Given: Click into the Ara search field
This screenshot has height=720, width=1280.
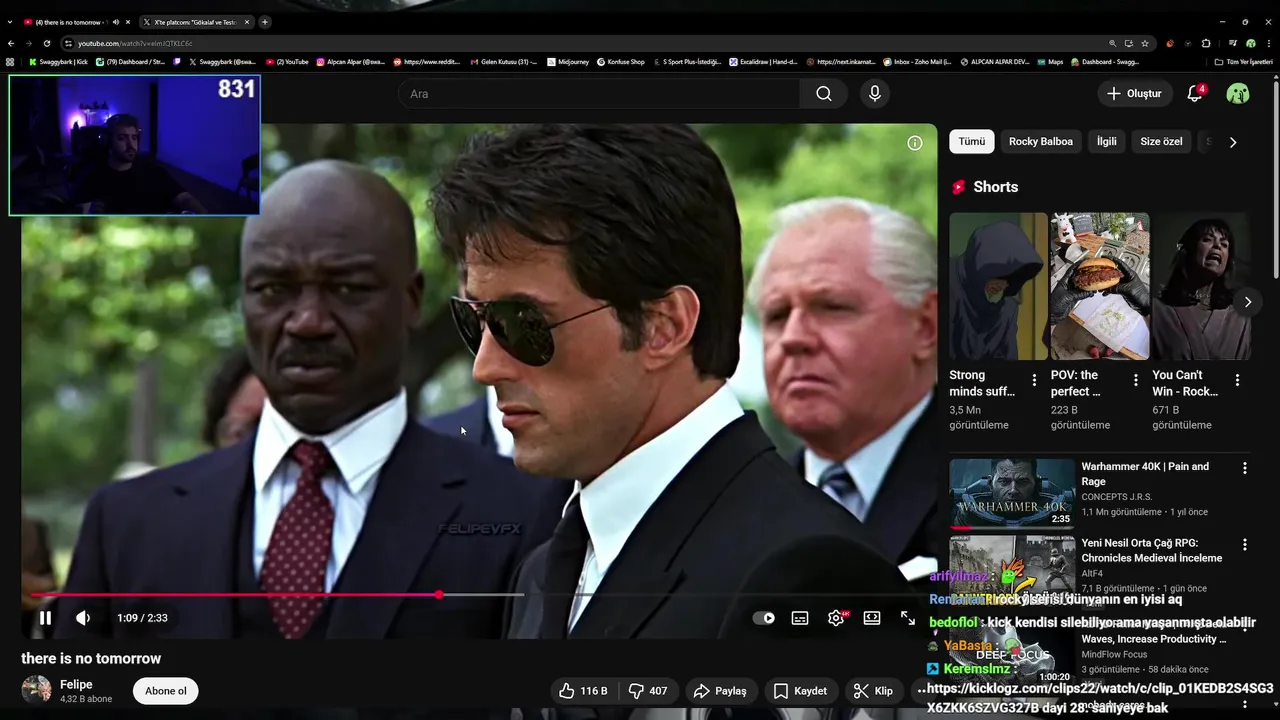Looking at the screenshot, I should click(x=599, y=93).
